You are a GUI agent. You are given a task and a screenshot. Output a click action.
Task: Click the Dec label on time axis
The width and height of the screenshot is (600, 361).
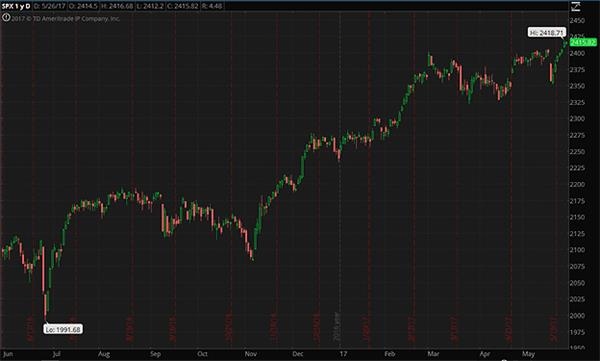298,354
